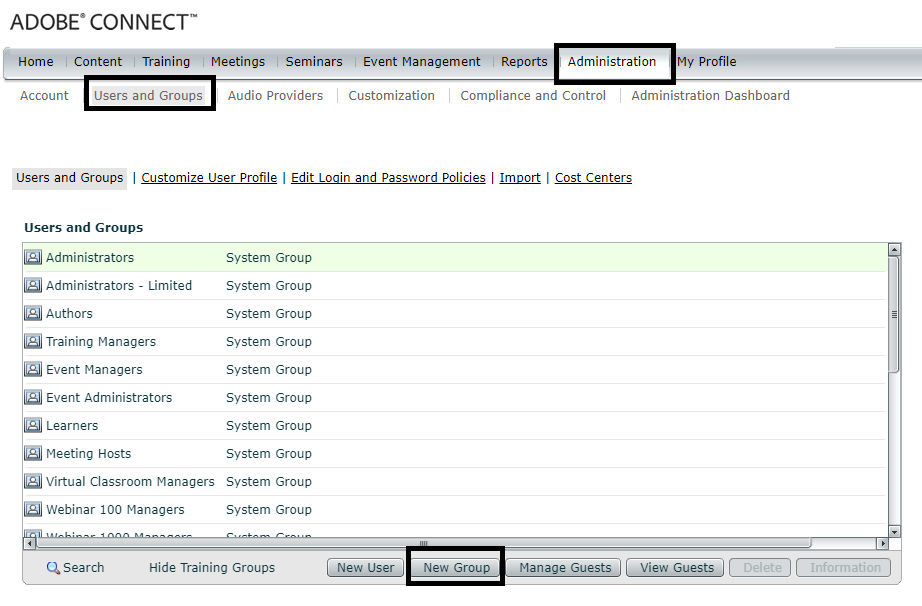Click the vertical scrollbar thumb

click(x=894, y=314)
